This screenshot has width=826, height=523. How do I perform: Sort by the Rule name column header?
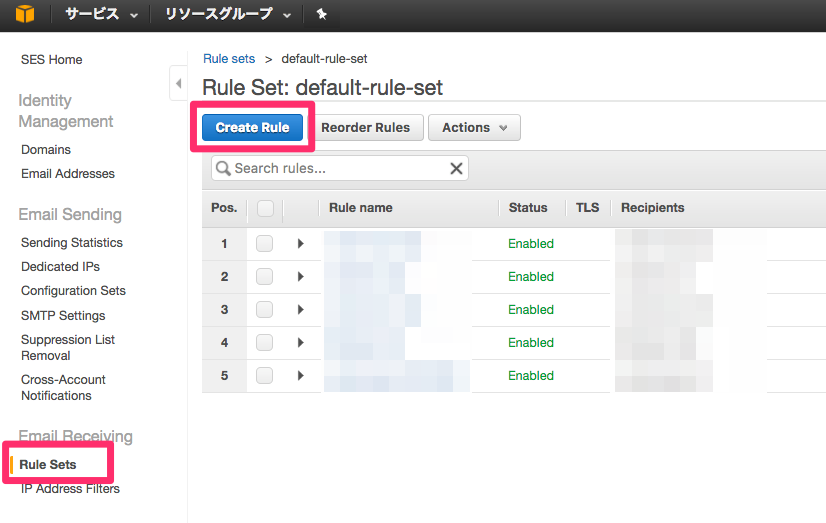[361, 208]
